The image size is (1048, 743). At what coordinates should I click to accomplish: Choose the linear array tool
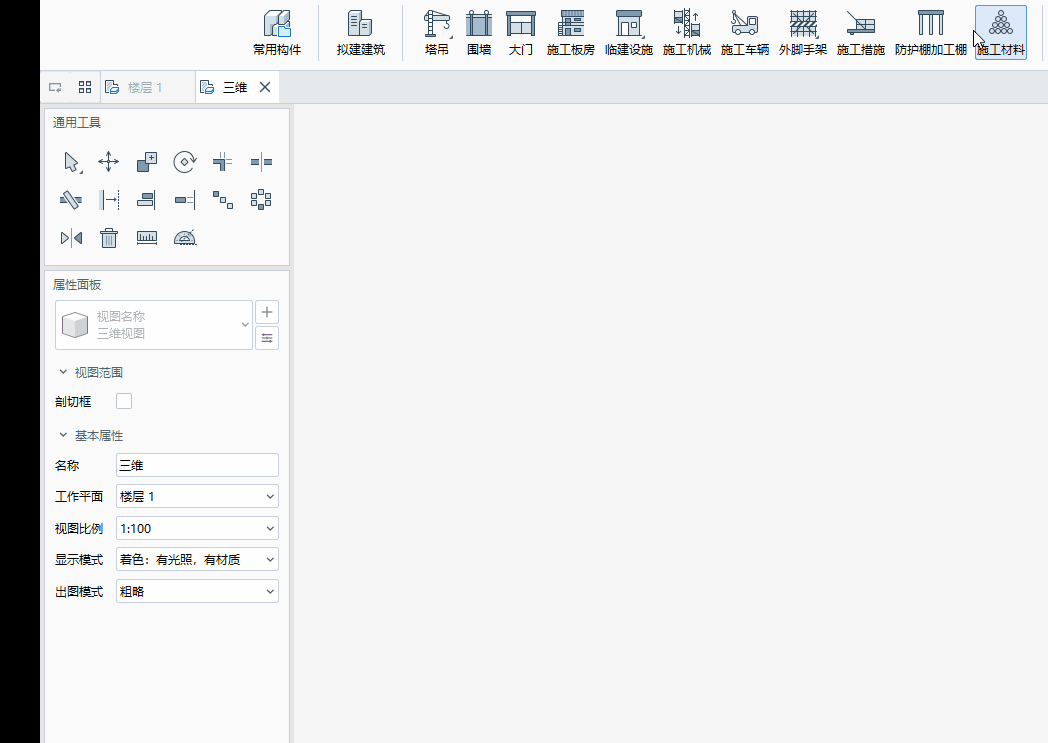223,200
